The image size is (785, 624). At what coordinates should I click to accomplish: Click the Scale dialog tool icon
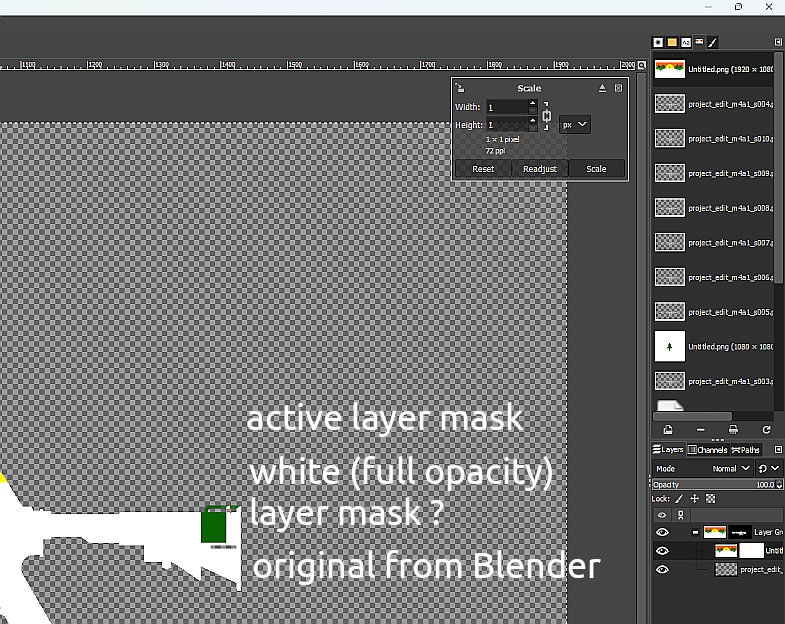point(460,88)
